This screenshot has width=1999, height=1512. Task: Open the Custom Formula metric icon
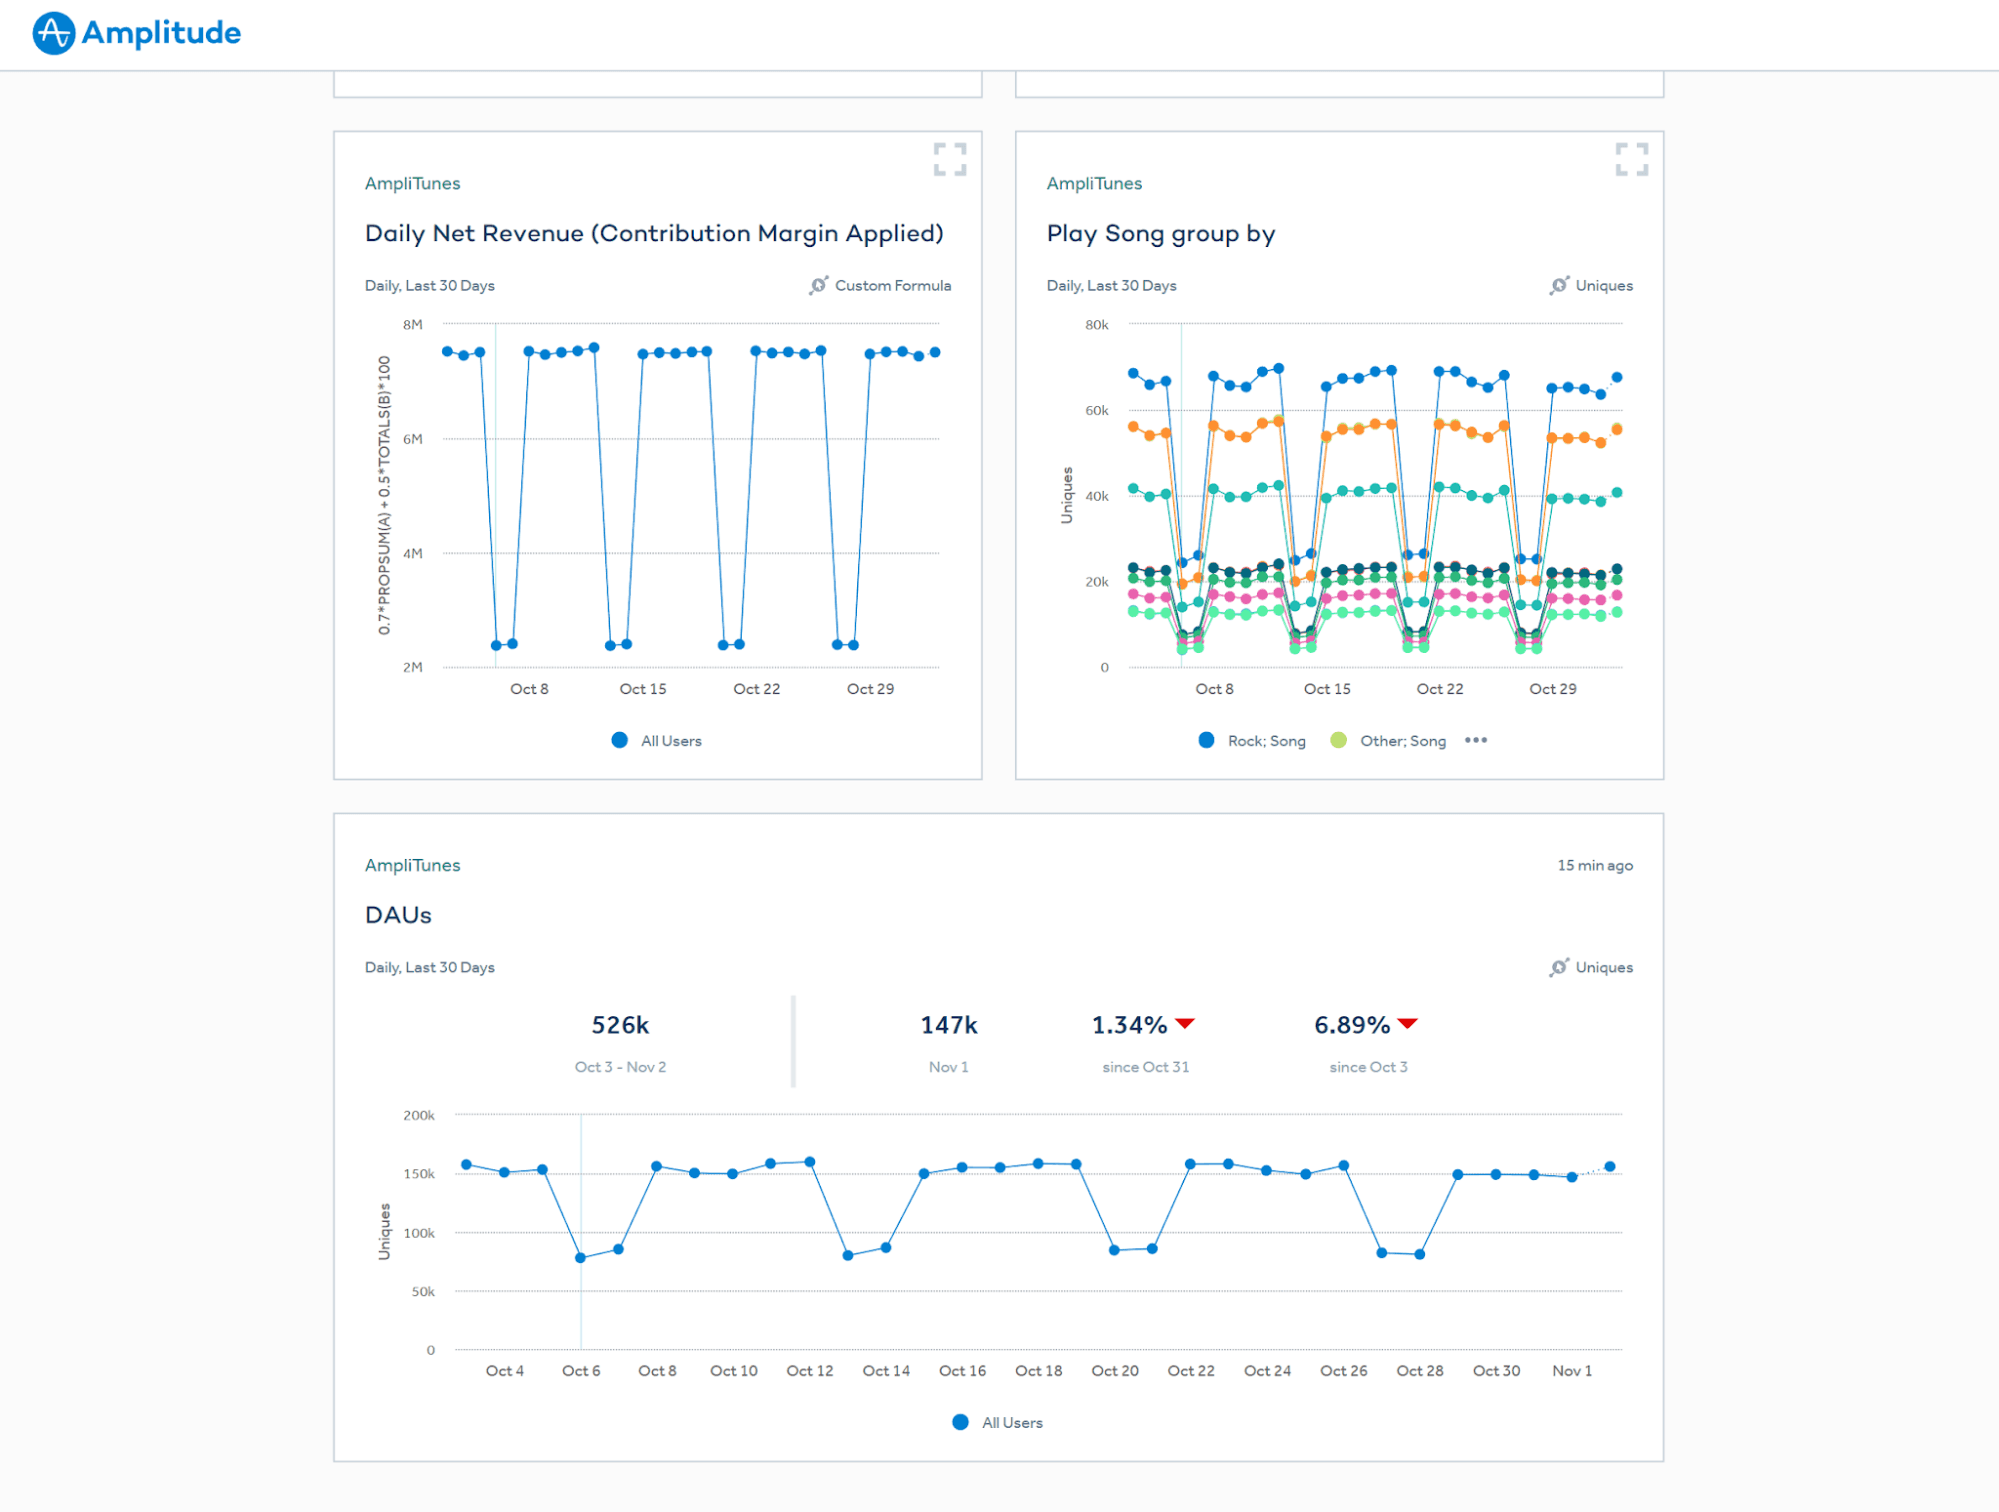pyautogui.click(x=818, y=285)
